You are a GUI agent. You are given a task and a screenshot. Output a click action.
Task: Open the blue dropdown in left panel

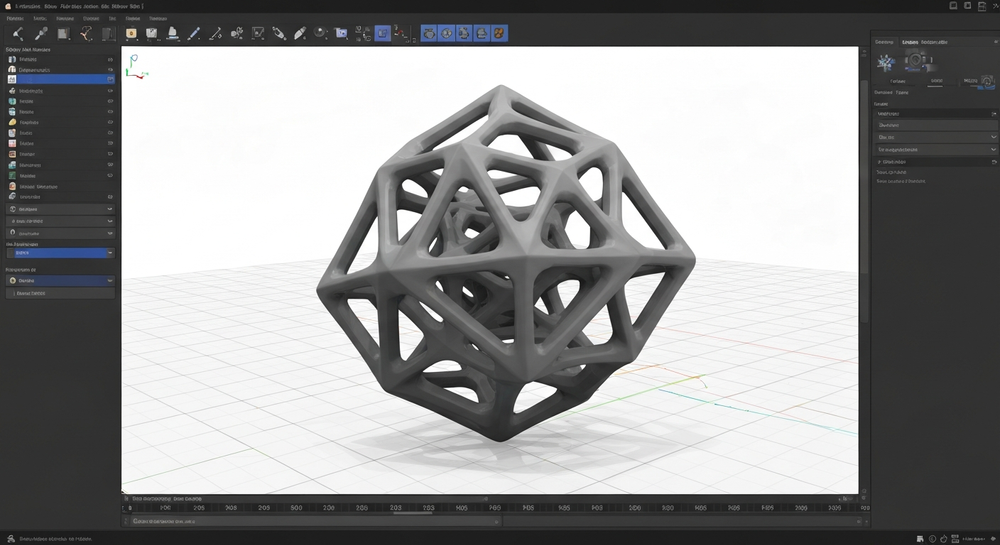[61, 253]
